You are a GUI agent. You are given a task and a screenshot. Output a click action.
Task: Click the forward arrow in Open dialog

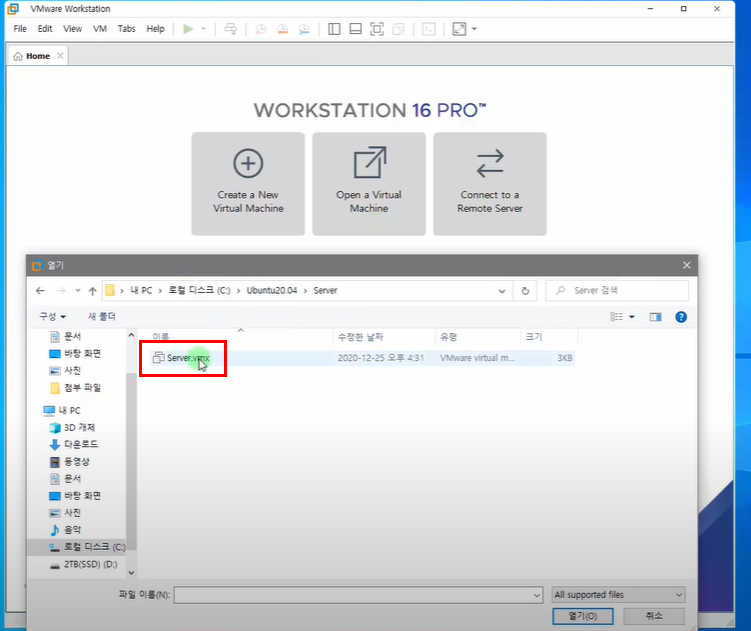(61, 290)
